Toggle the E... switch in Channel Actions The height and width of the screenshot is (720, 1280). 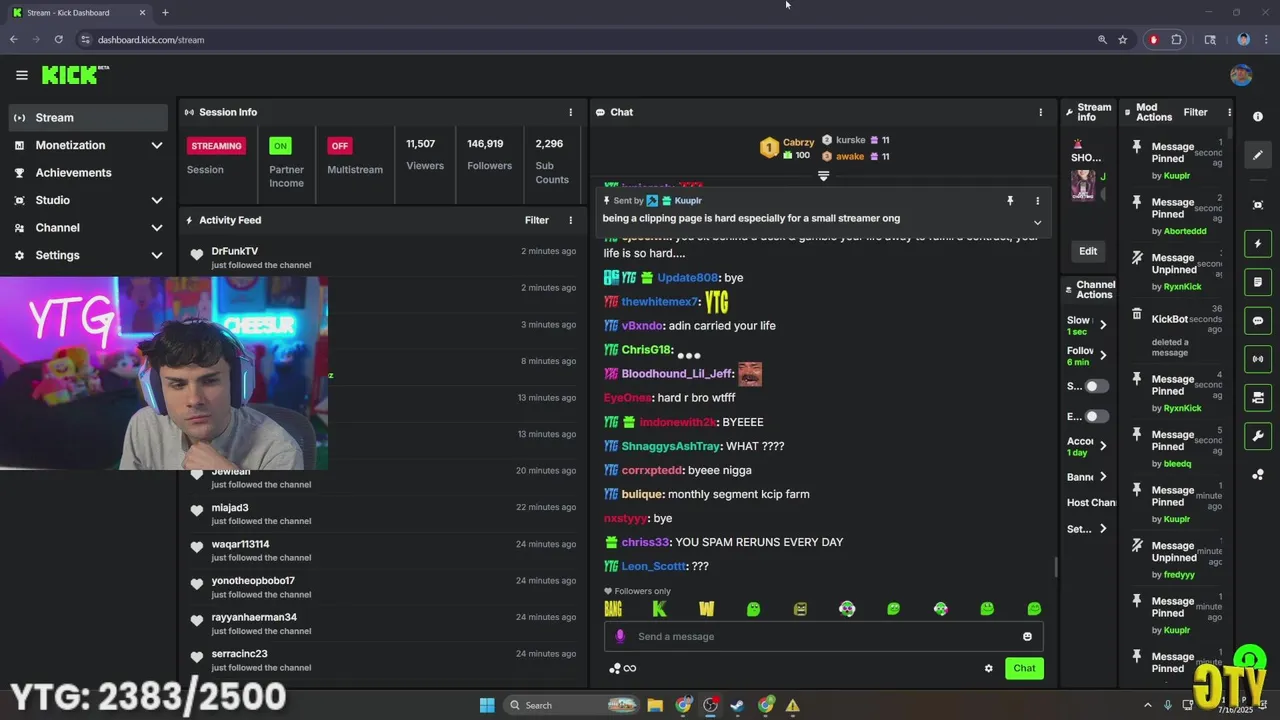(x=1098, y=416)
